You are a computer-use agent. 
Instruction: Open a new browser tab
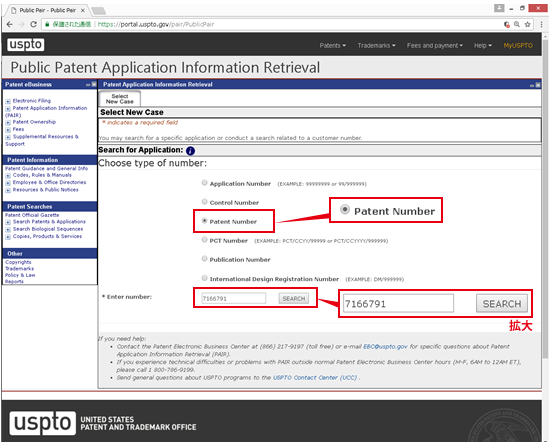(99, 11)
